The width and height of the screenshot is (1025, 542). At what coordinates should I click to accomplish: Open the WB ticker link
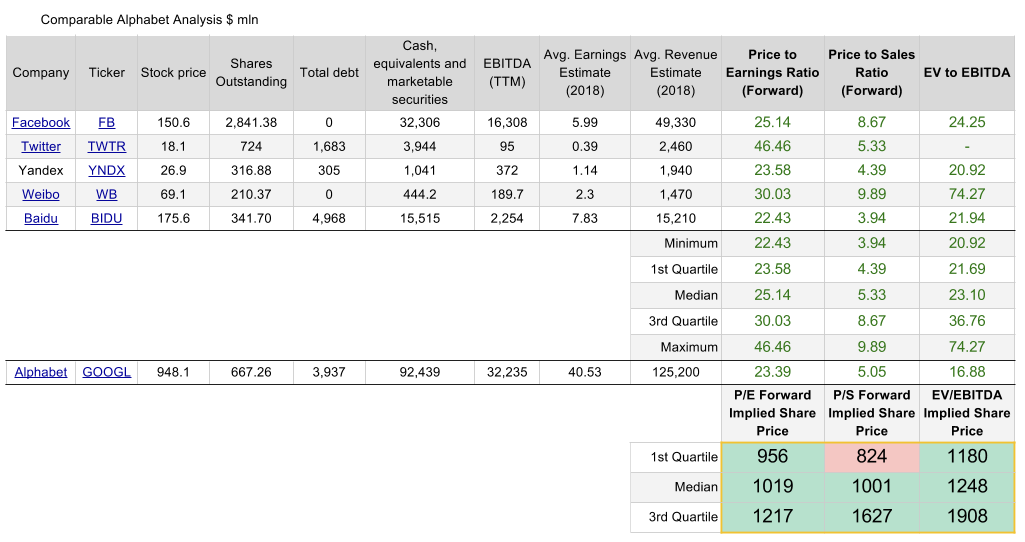106,195
